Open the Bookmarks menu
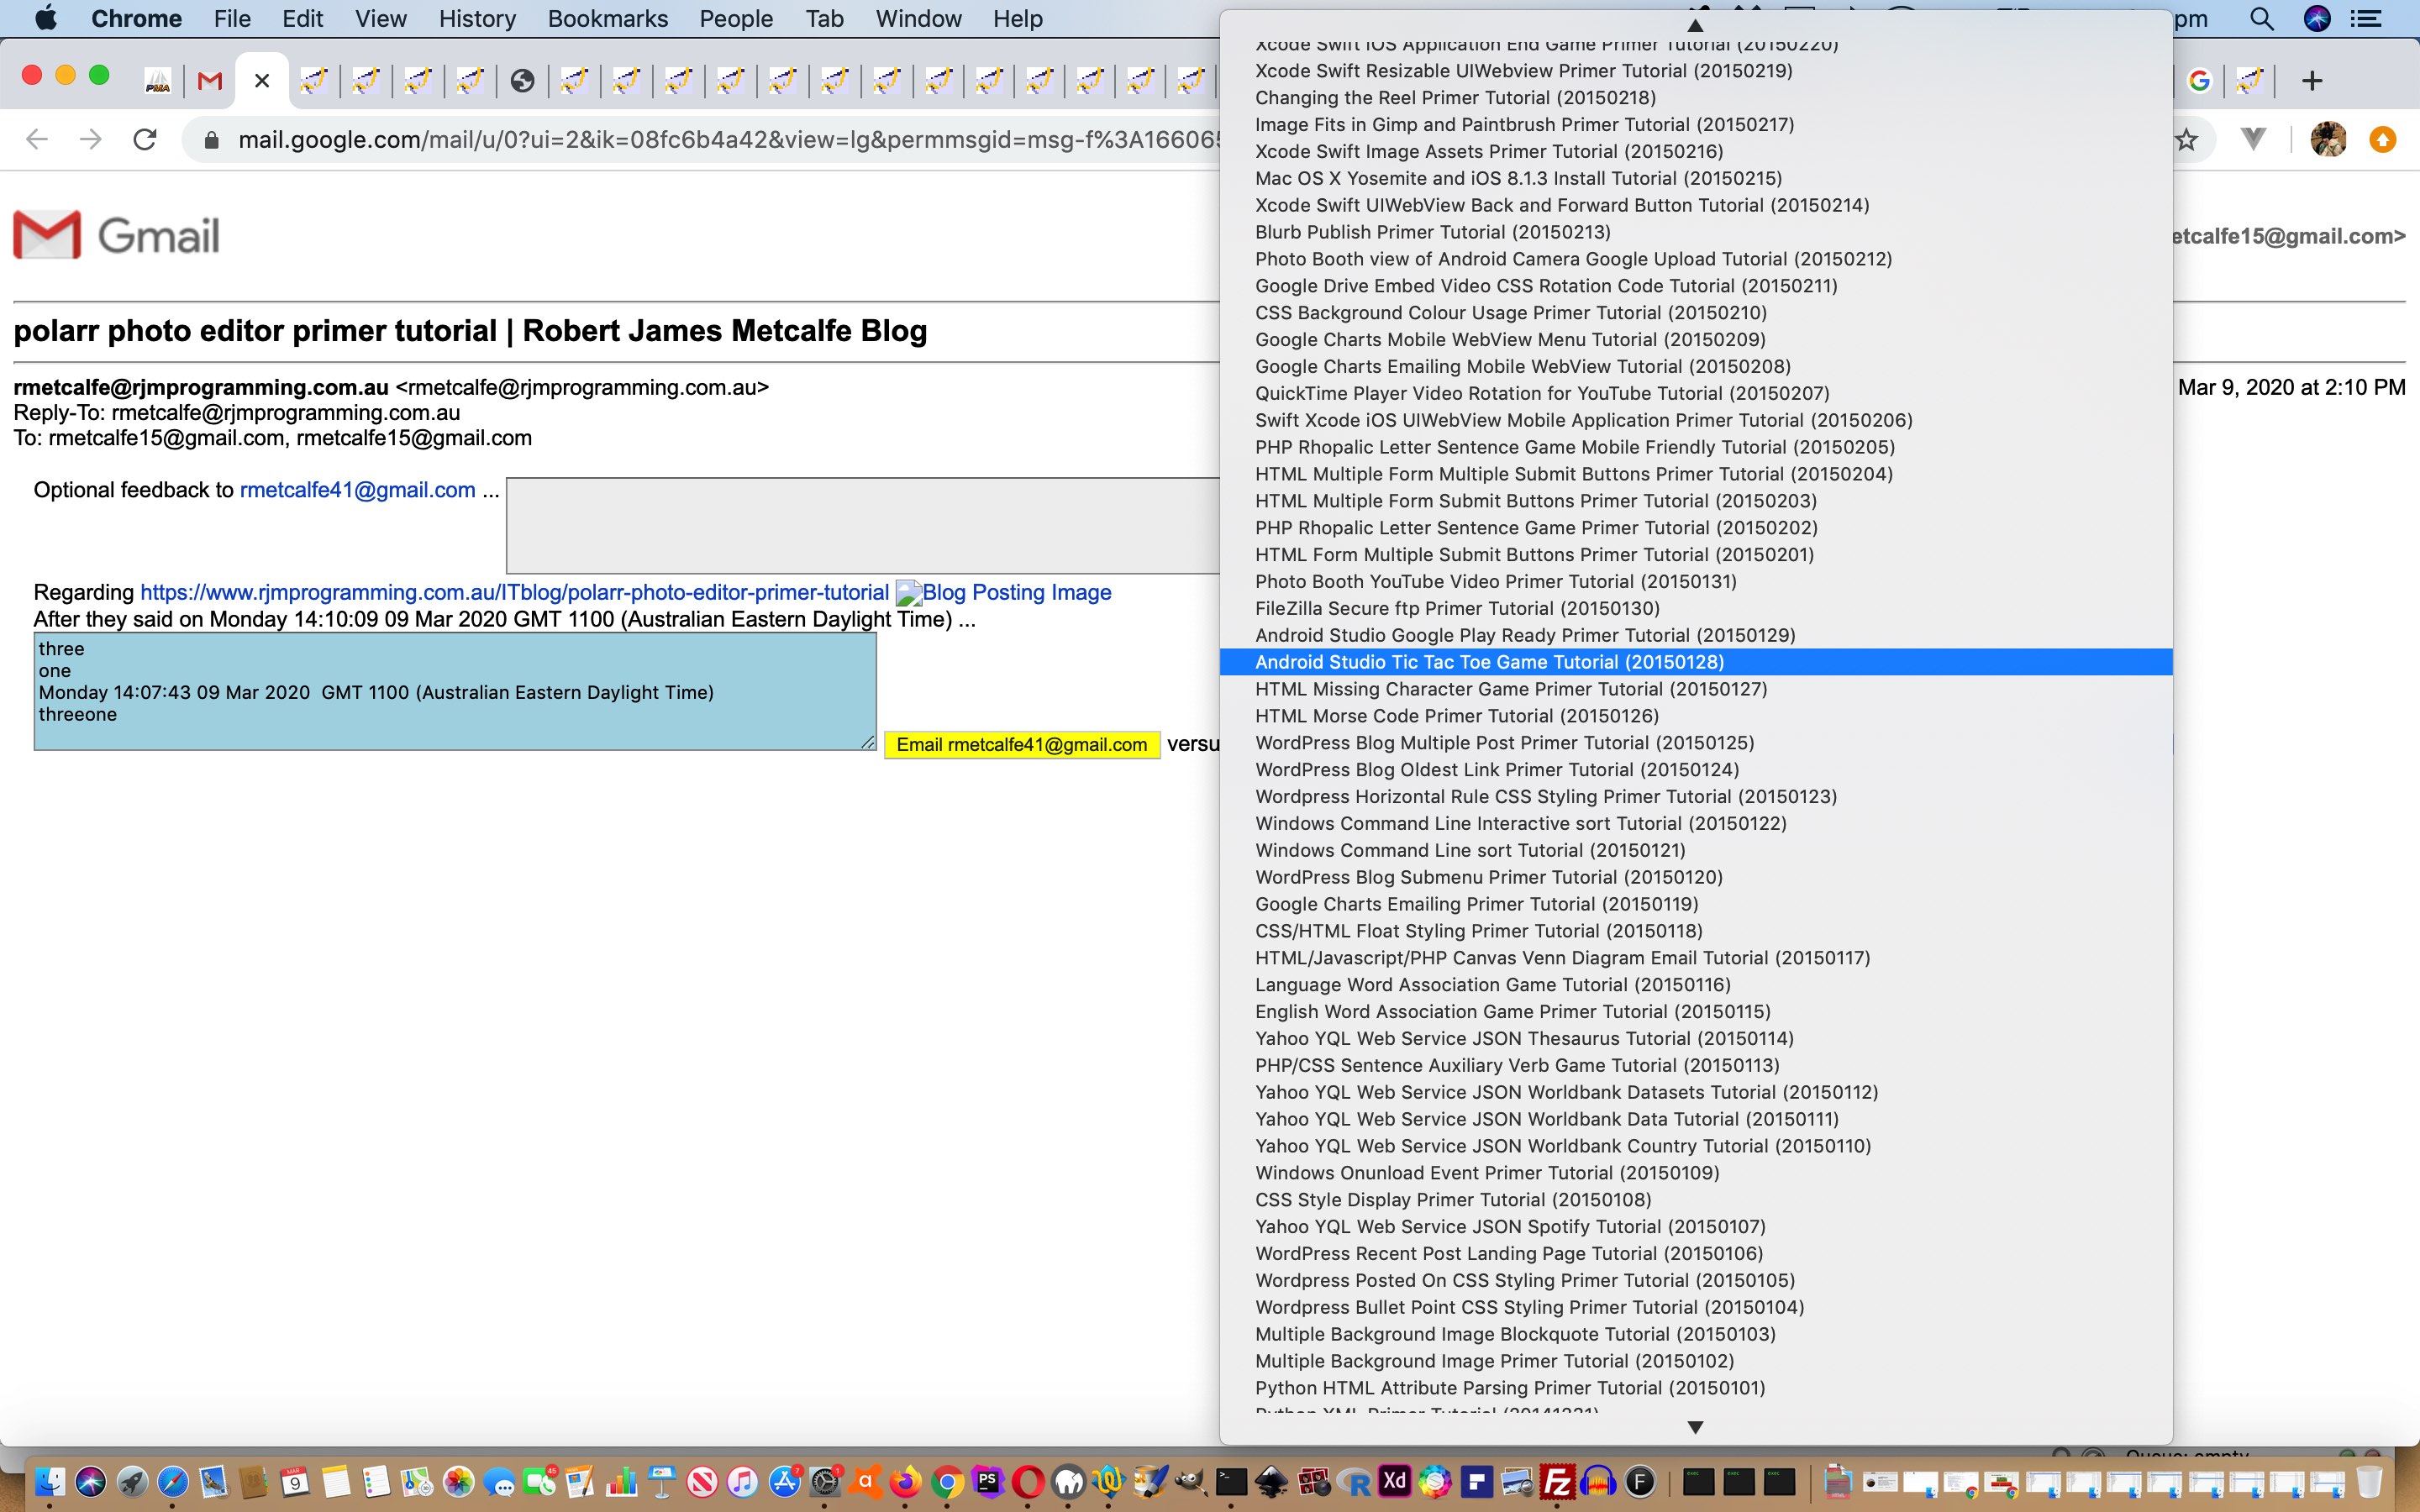The image size is (2420, 1512). [608, 18]
